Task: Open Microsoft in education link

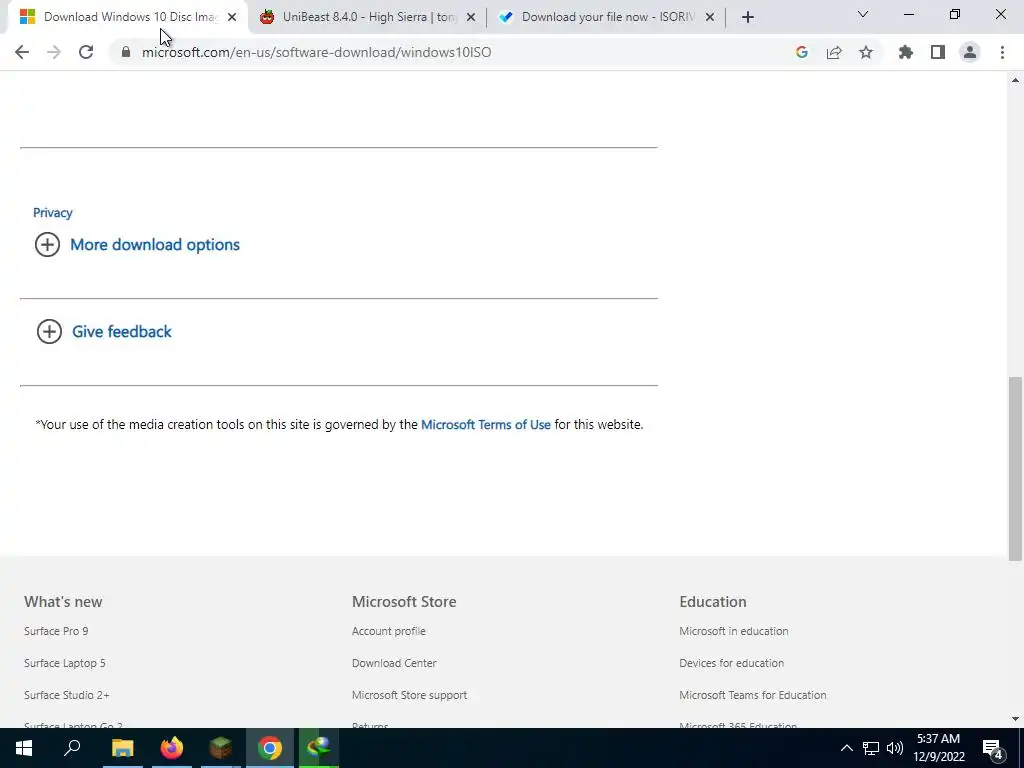Action: [x=734, y=632]
